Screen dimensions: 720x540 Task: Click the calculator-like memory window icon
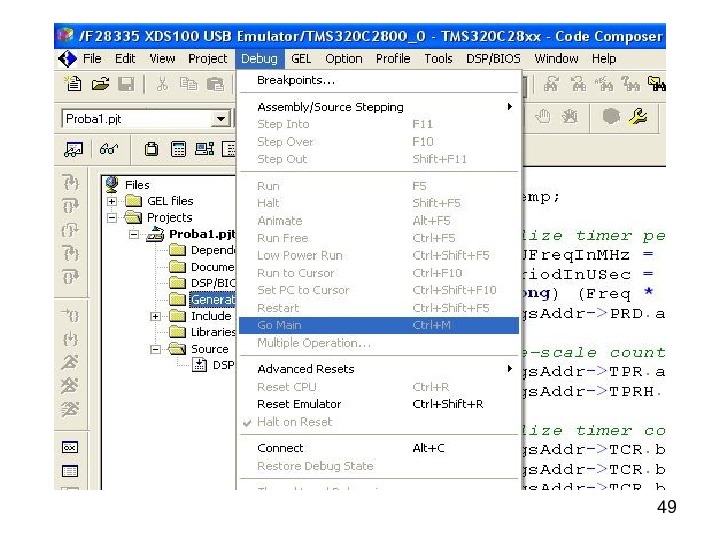click(x=178, y=149)
